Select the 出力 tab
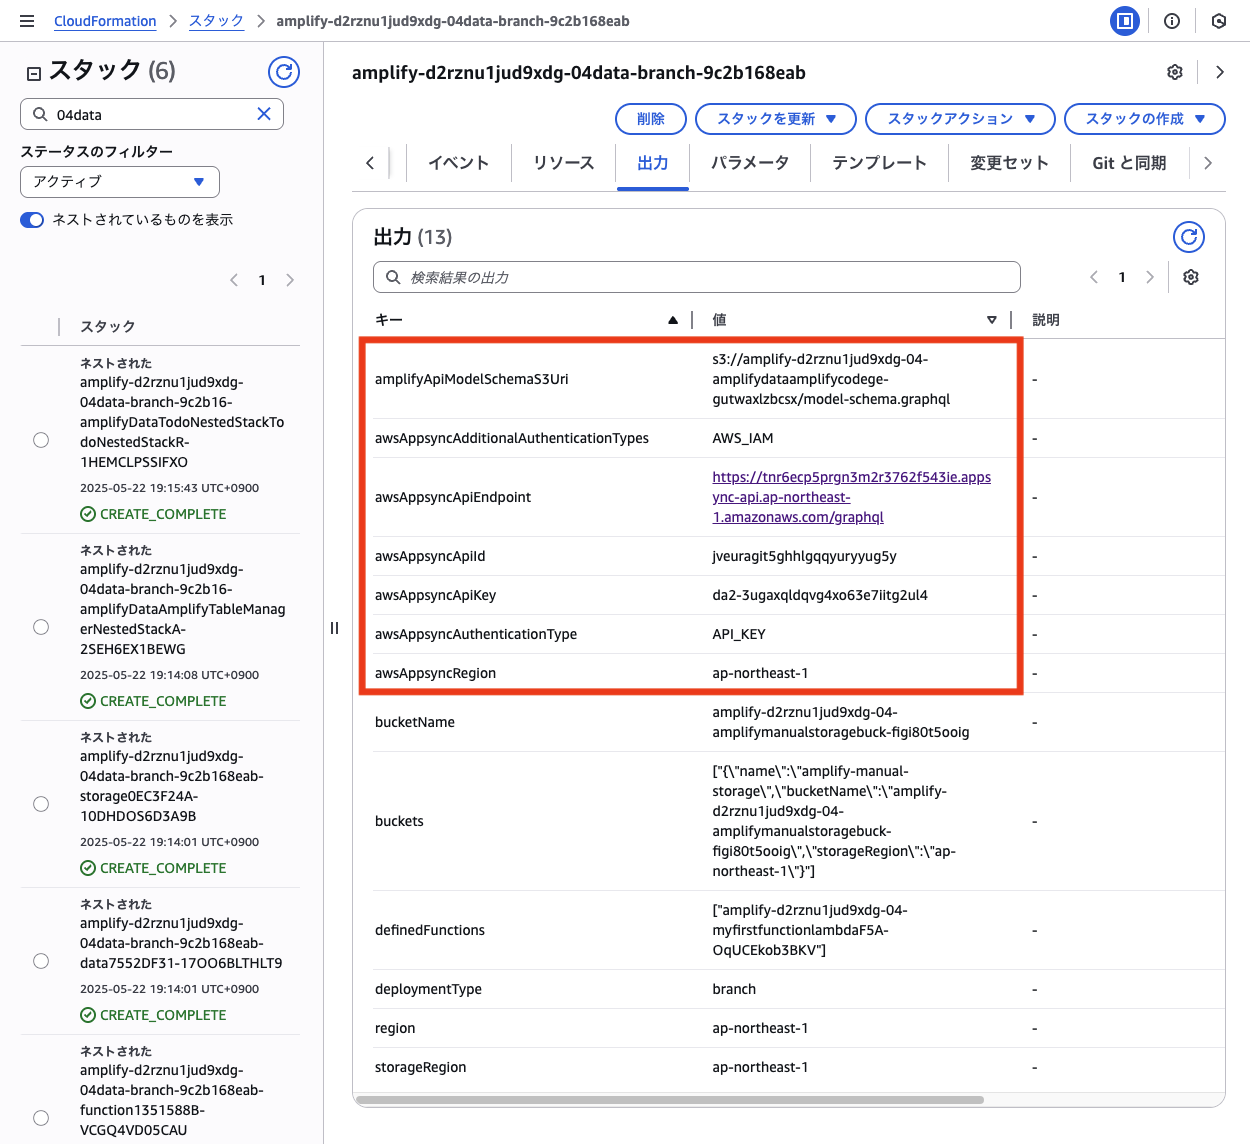Viewport: 1250px width, 1144px height. pyautogui.click(x=653, y=163)
